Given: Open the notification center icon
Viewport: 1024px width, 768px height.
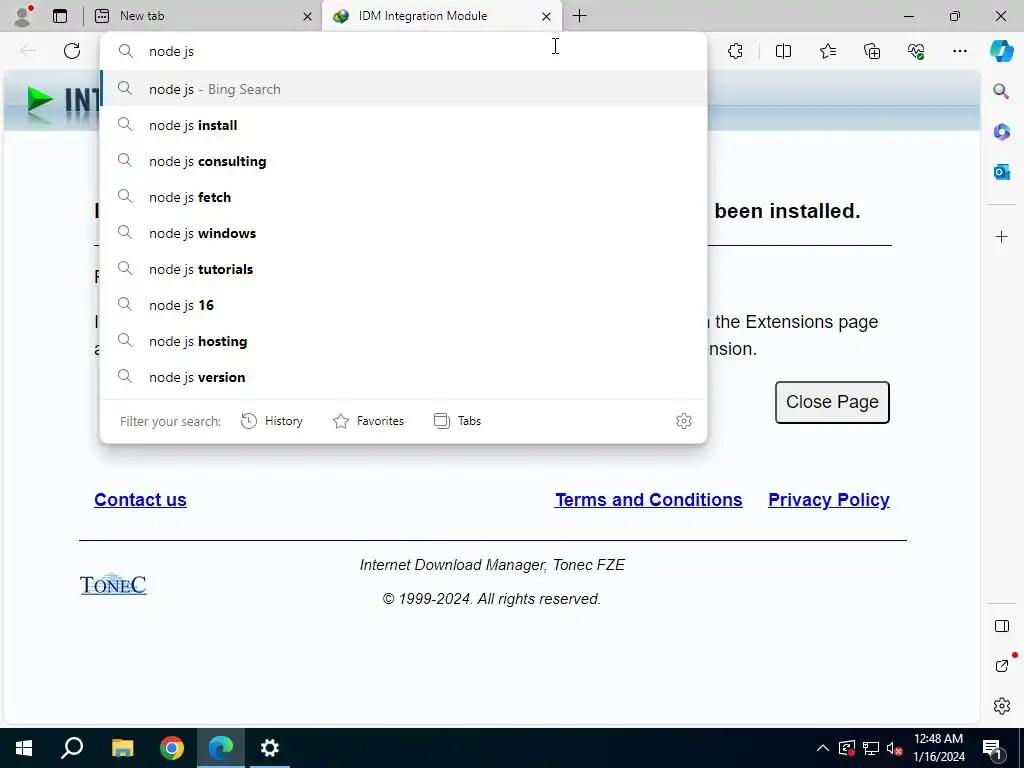Looking at the screenshot, I should [993, 748].
